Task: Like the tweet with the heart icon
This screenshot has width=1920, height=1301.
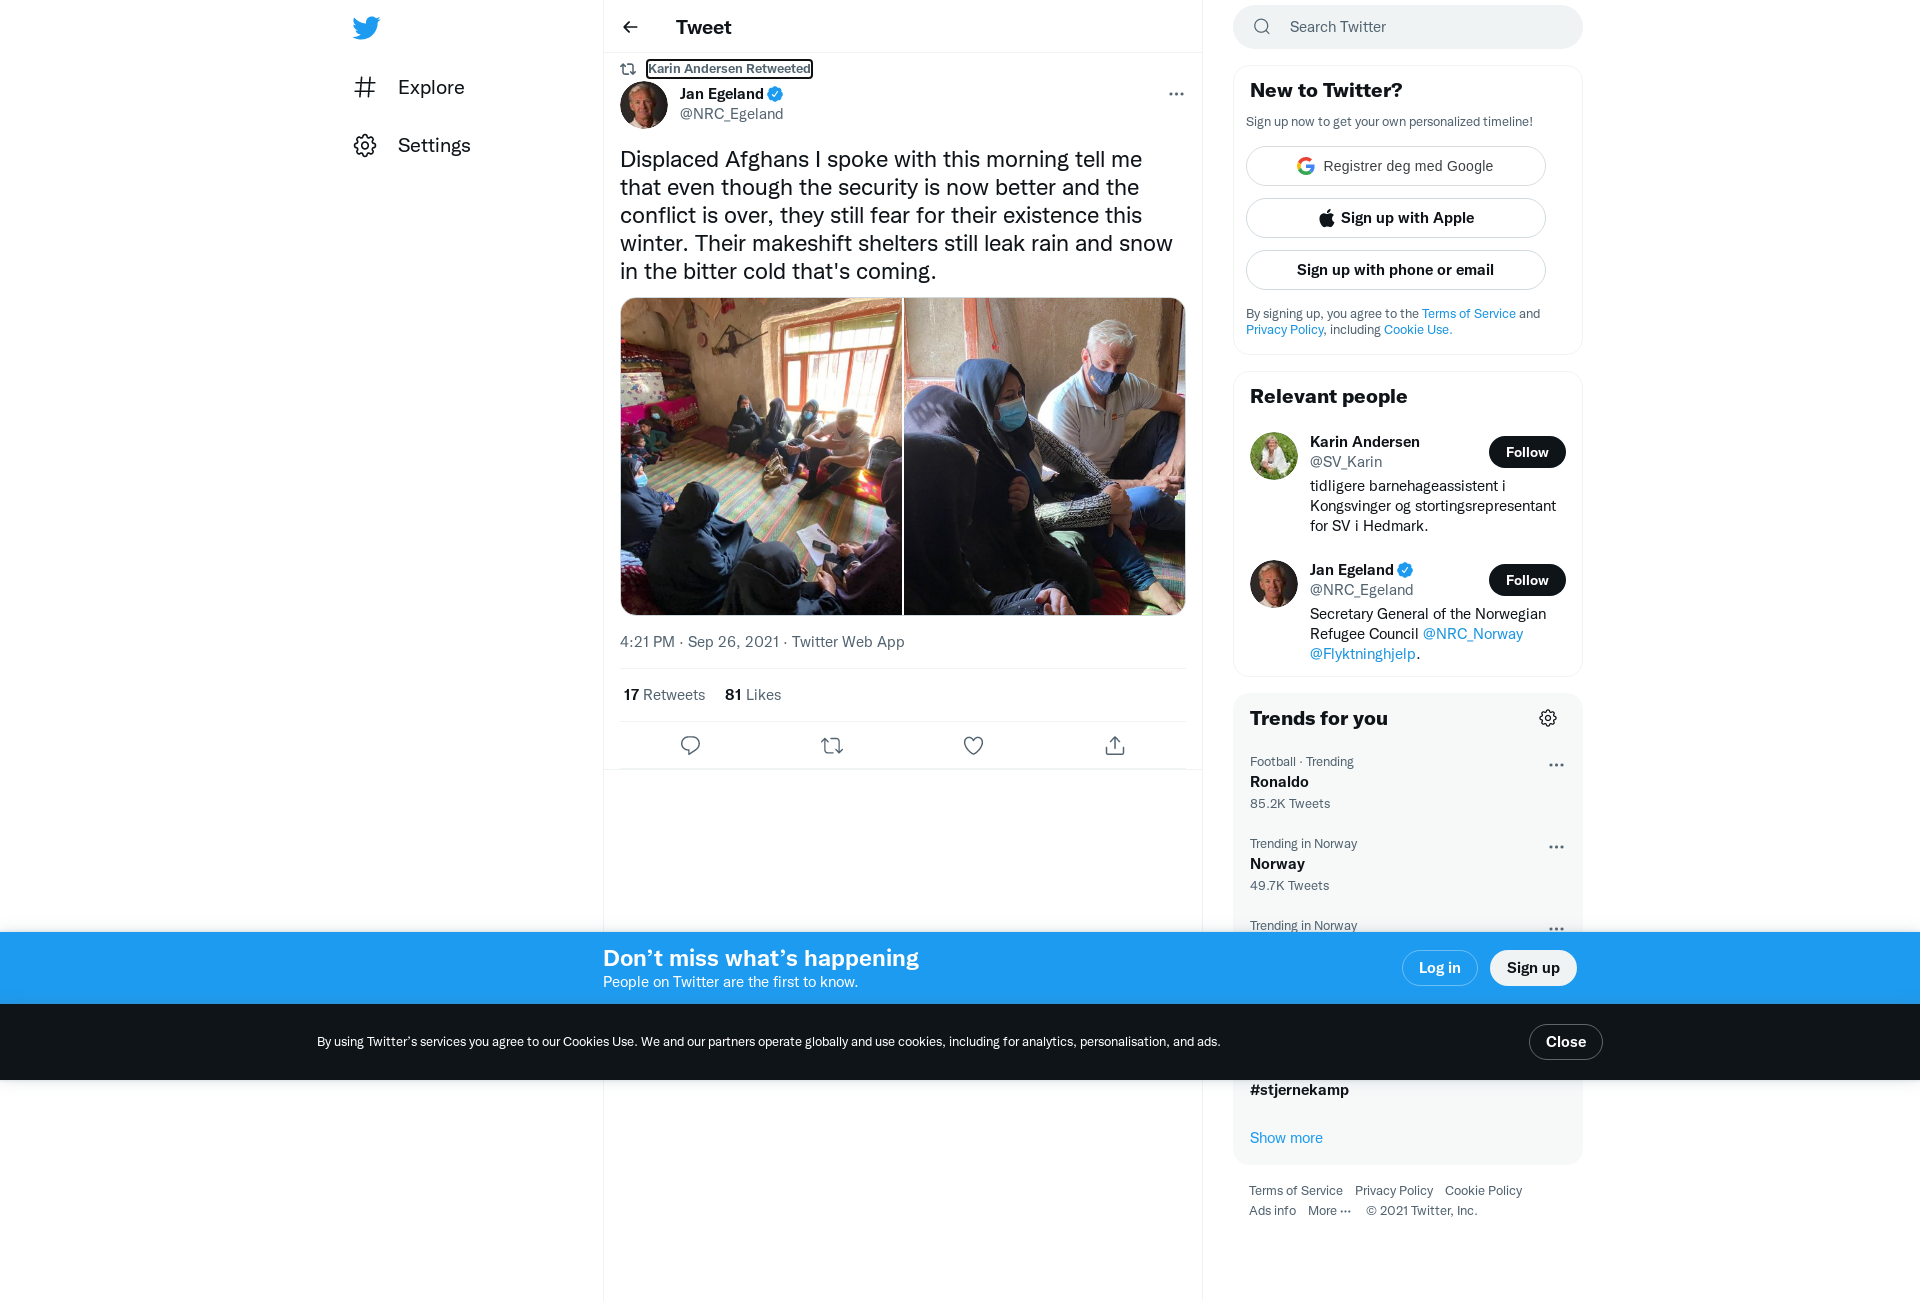Action: 973,745
